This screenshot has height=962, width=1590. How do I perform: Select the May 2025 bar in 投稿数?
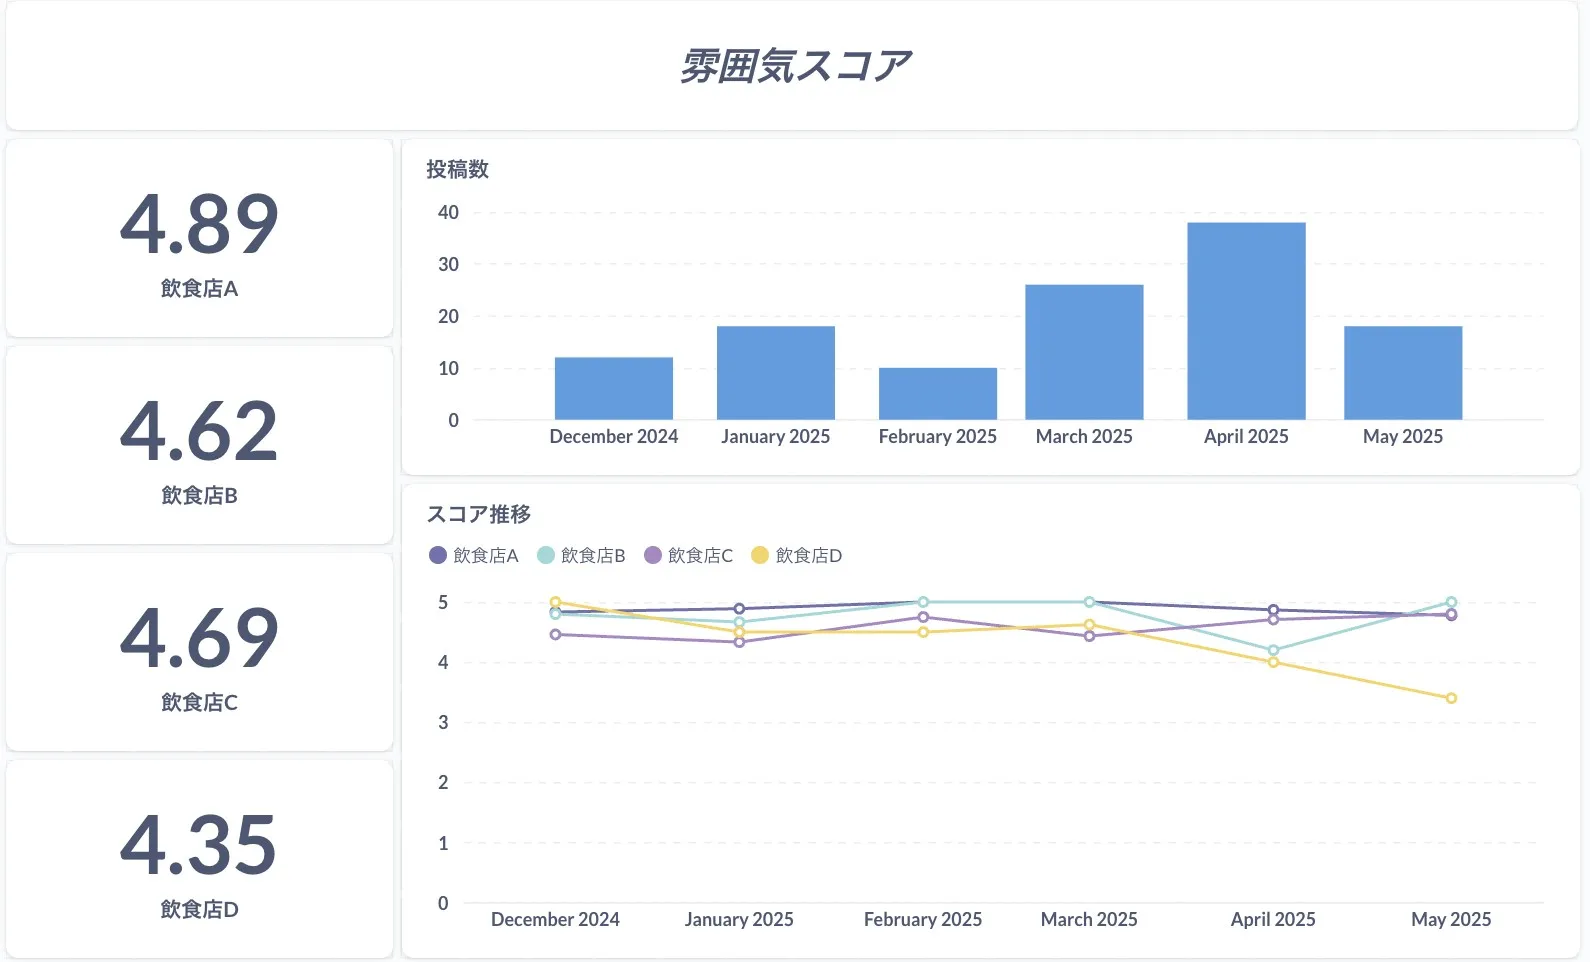pyautogui.click(x=1402, y=373)
